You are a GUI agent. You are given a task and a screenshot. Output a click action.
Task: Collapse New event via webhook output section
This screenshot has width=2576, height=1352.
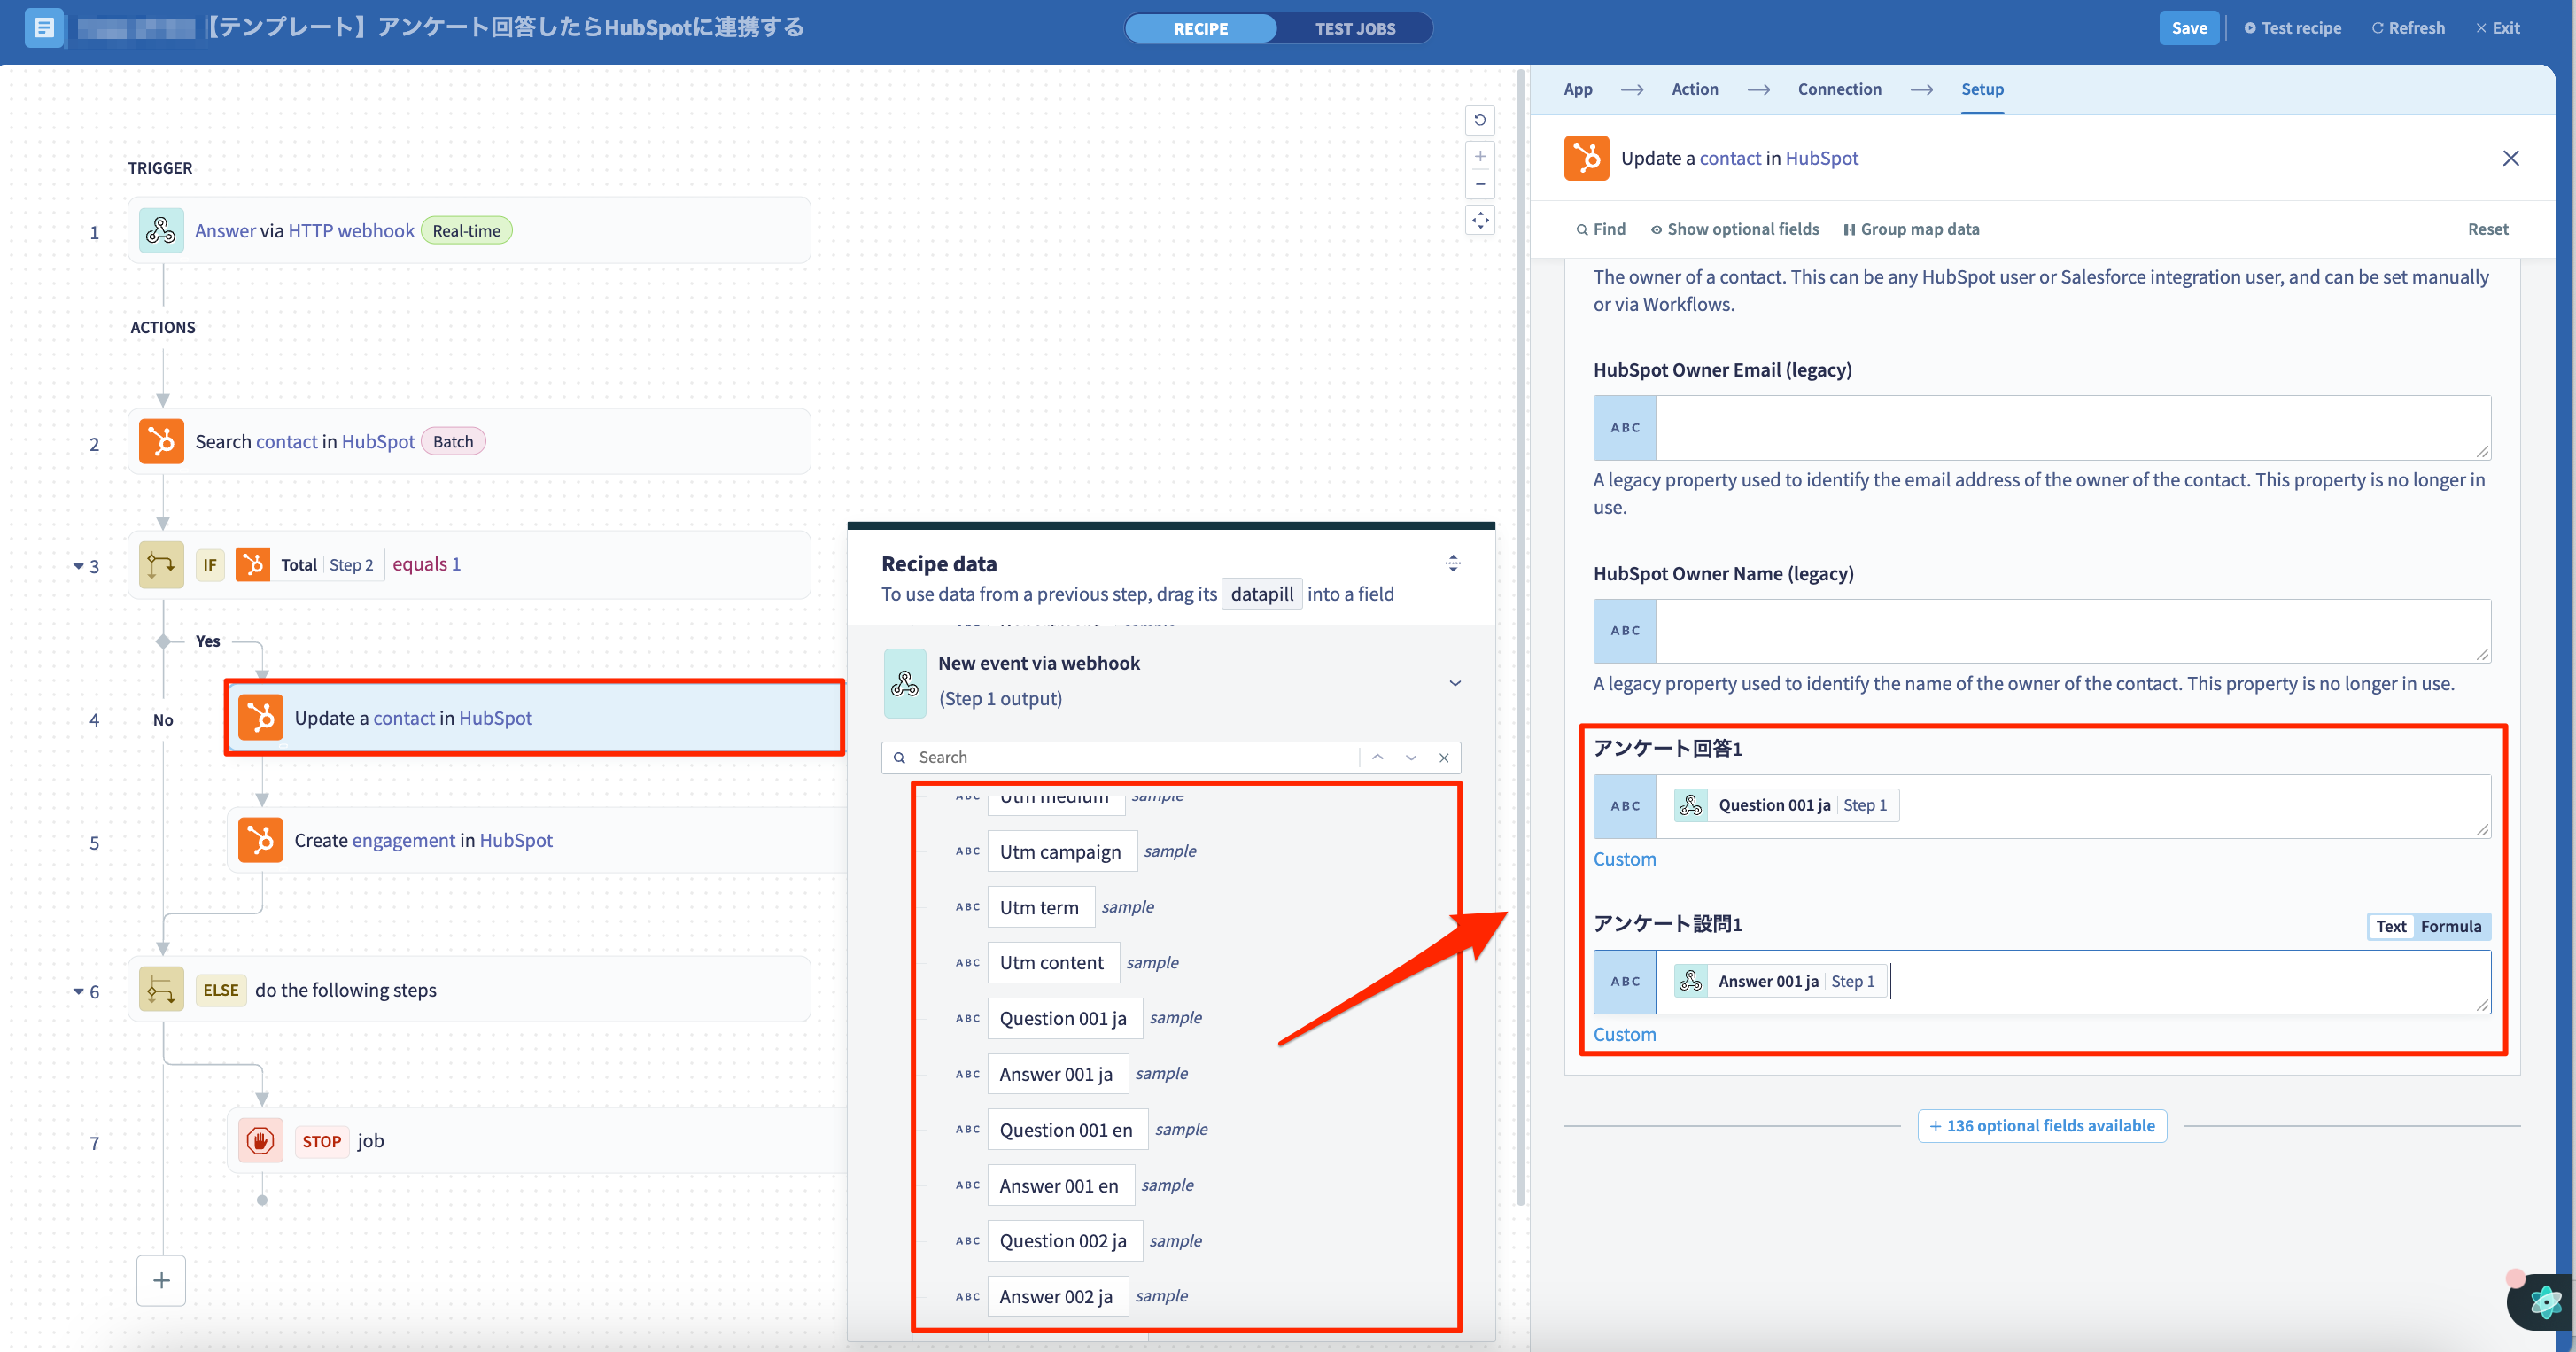coord(1455,683)
